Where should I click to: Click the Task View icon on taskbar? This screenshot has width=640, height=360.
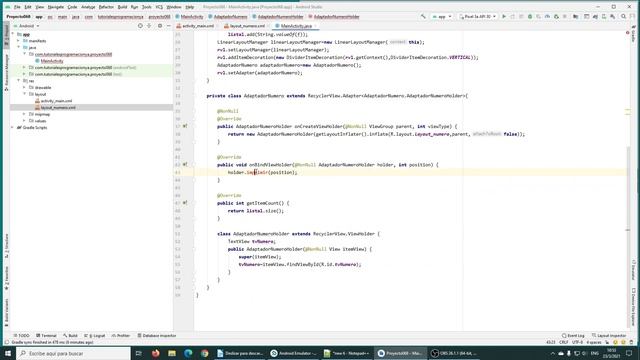139,353
